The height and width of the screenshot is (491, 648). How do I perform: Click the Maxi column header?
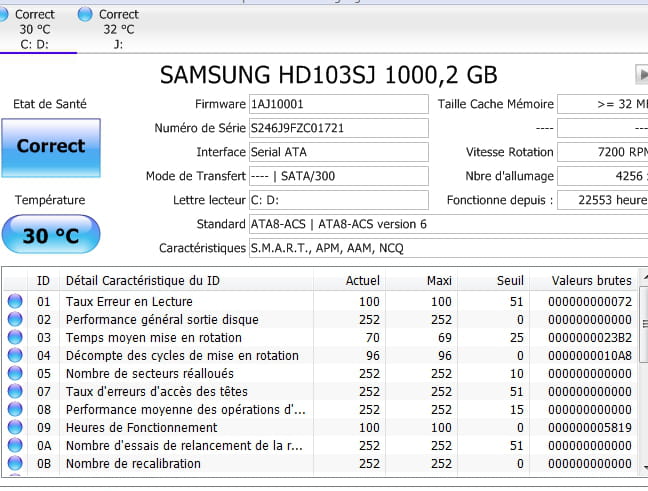(421, 281)
